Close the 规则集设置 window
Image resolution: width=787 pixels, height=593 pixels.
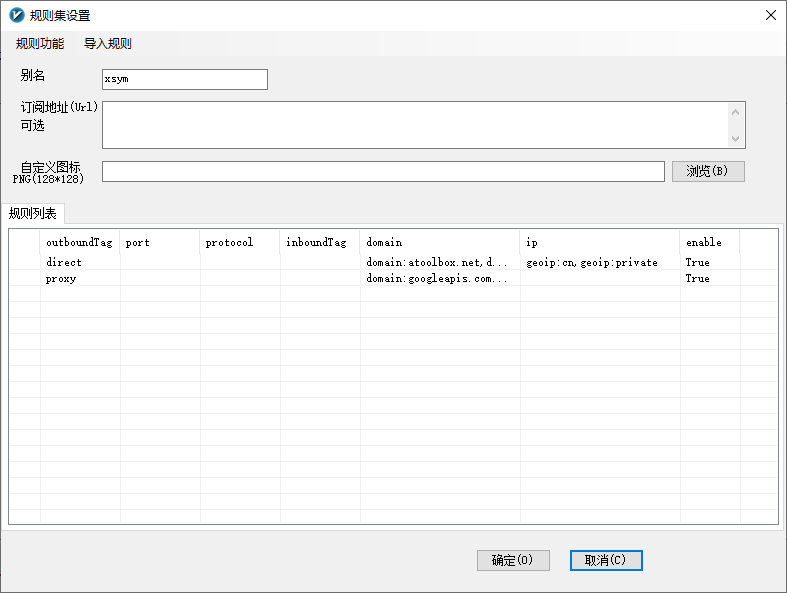[x=771, y=15]
